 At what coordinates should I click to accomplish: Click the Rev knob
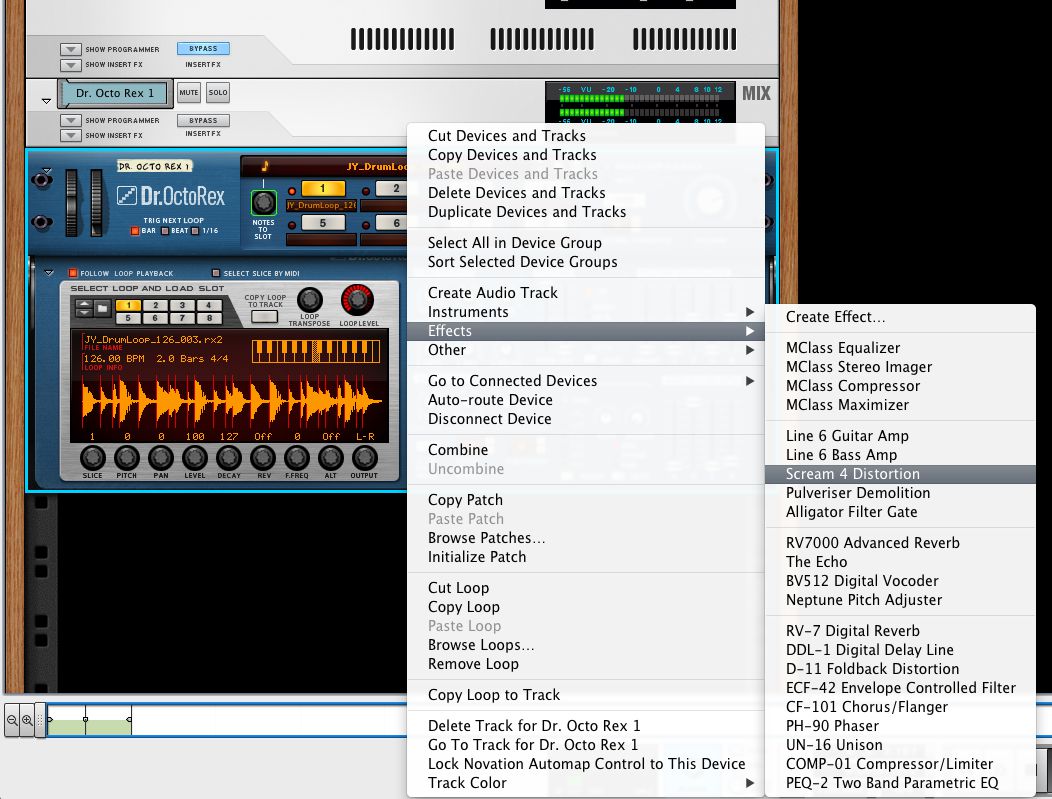click(x=263, y=458)
